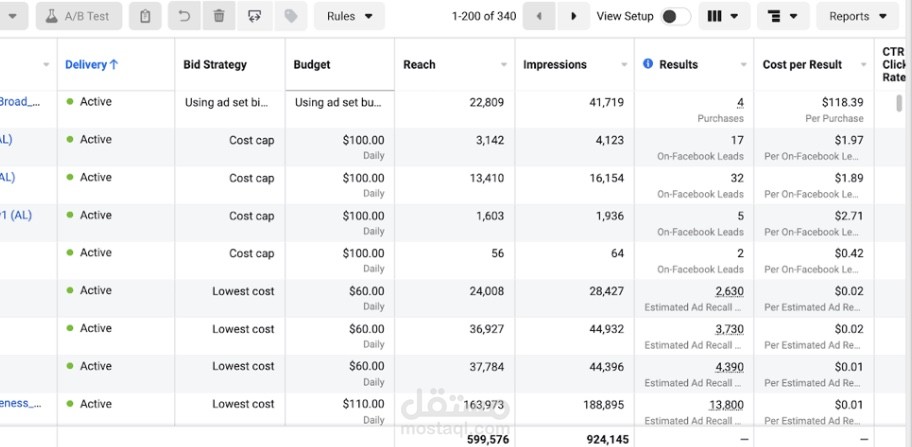Viewport: 912px width, 447px height.
Task: Open Impressions column options arrow
Action: (624, 65)
